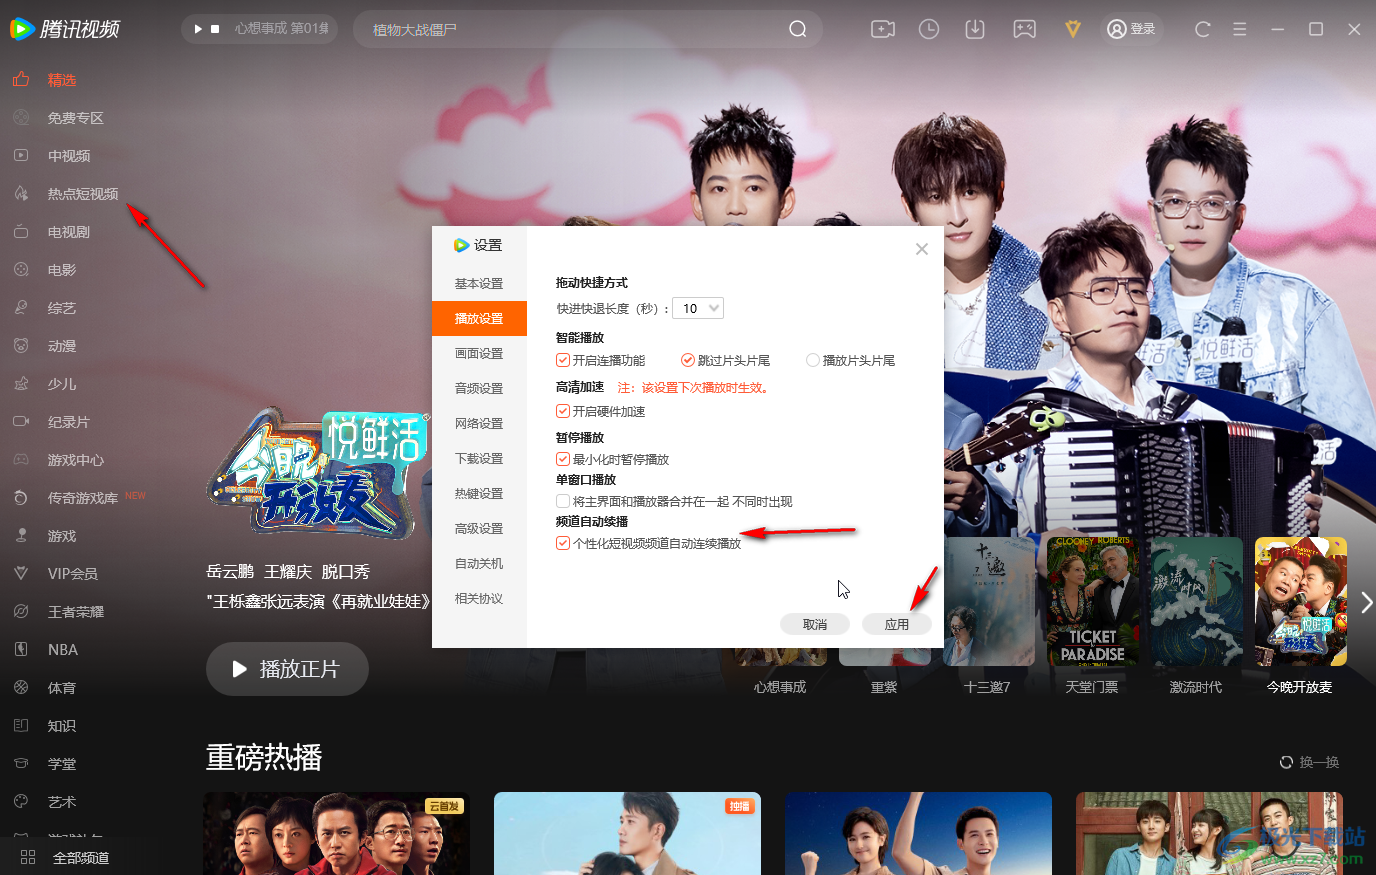Click the 游戏中心 gamepad icon in sidebar

[21, 460]
